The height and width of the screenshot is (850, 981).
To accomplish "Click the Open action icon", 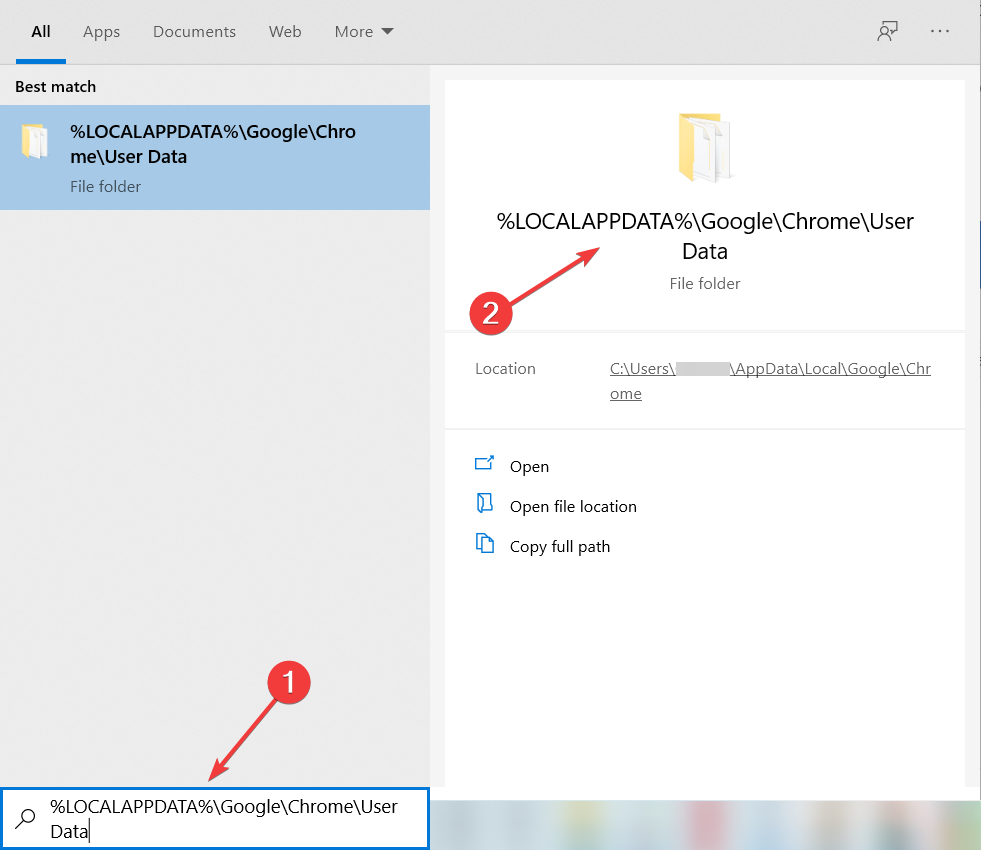I will 484,463.
